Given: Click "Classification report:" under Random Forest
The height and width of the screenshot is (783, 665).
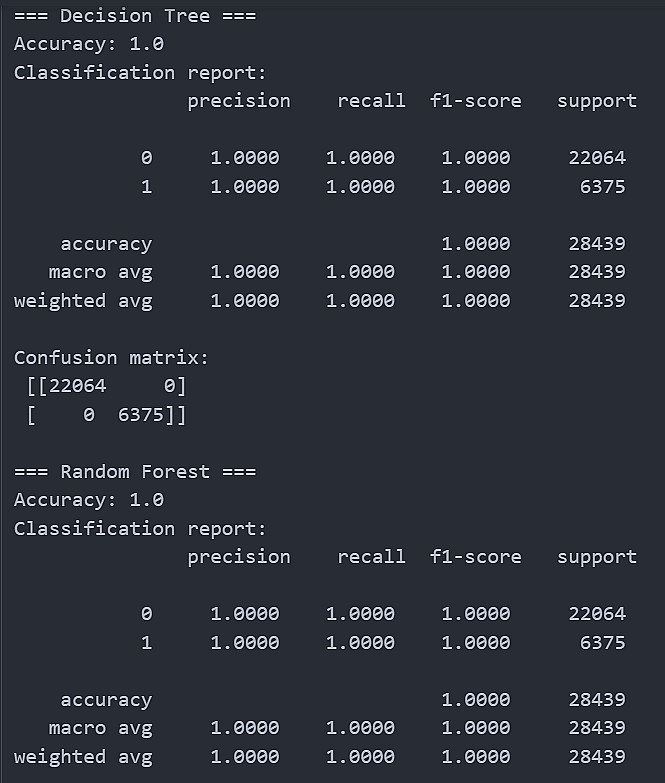Looking at the screenshot, I should coord(141,529).
